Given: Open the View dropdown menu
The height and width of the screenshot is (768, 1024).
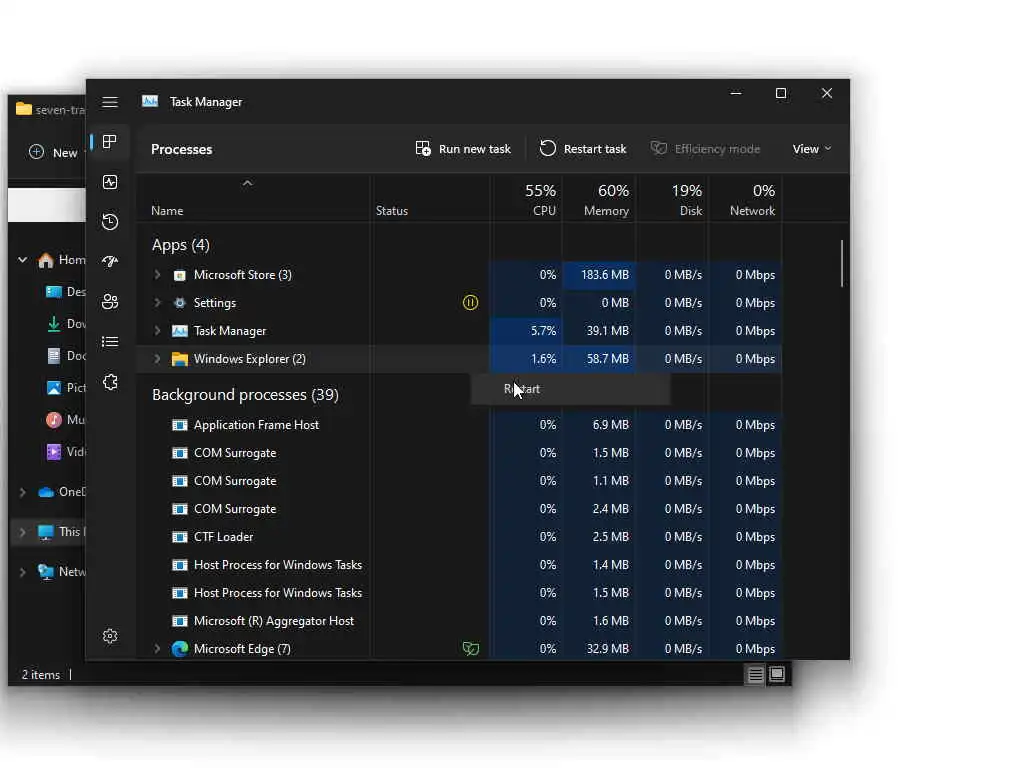Looking at the screenshot, I should [x=812, y=149].
